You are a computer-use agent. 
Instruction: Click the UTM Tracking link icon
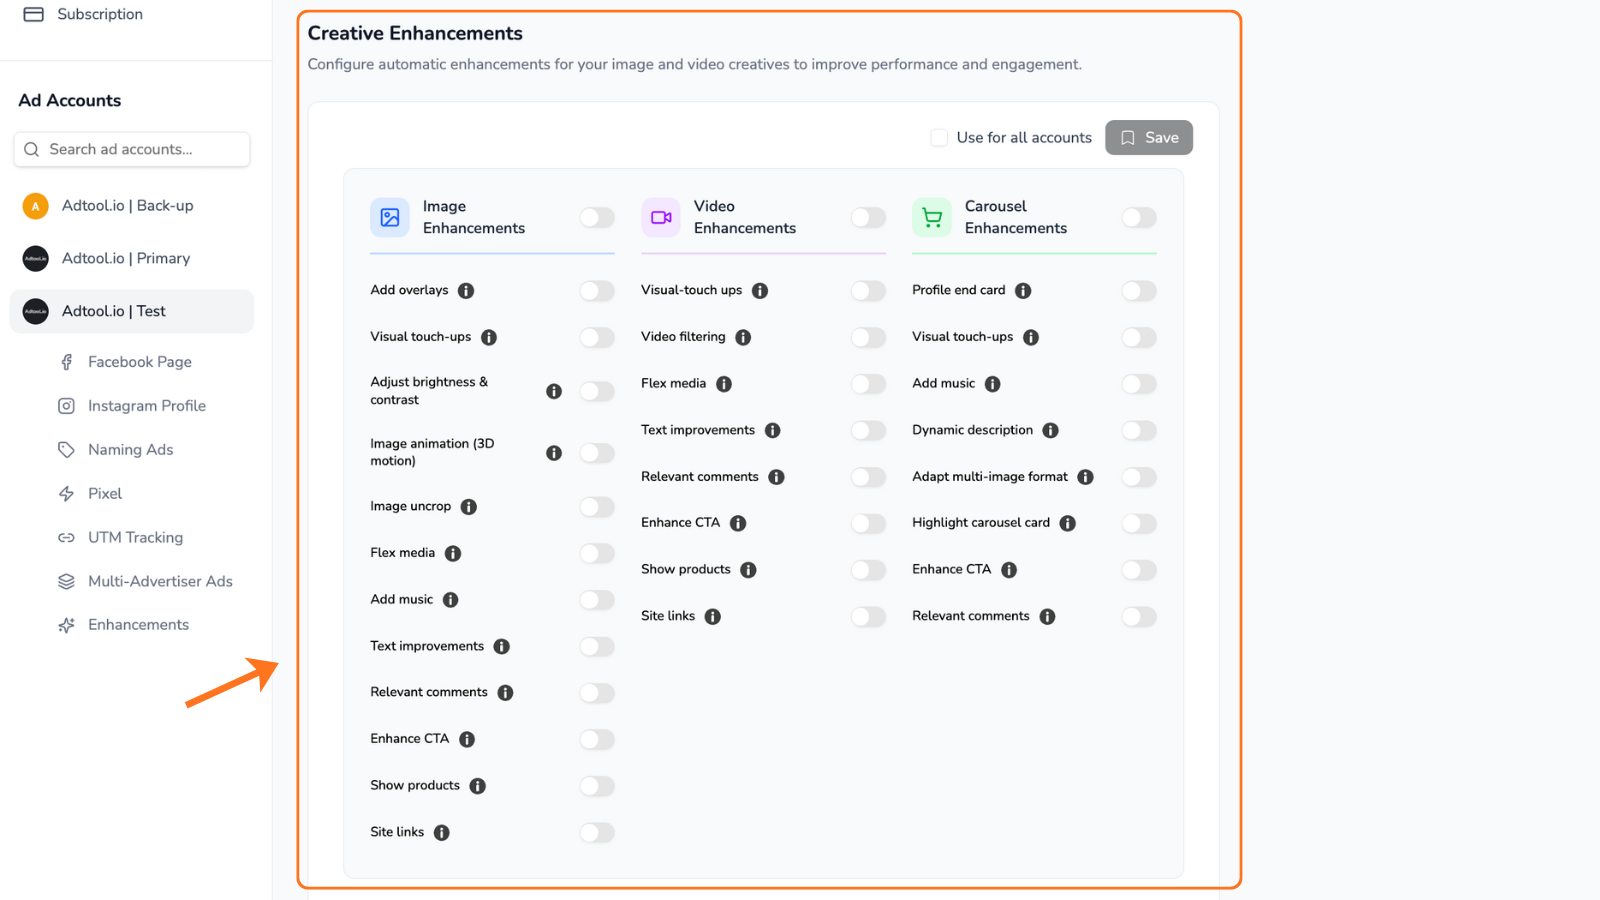pyautogui.click(x=66, y=537)
